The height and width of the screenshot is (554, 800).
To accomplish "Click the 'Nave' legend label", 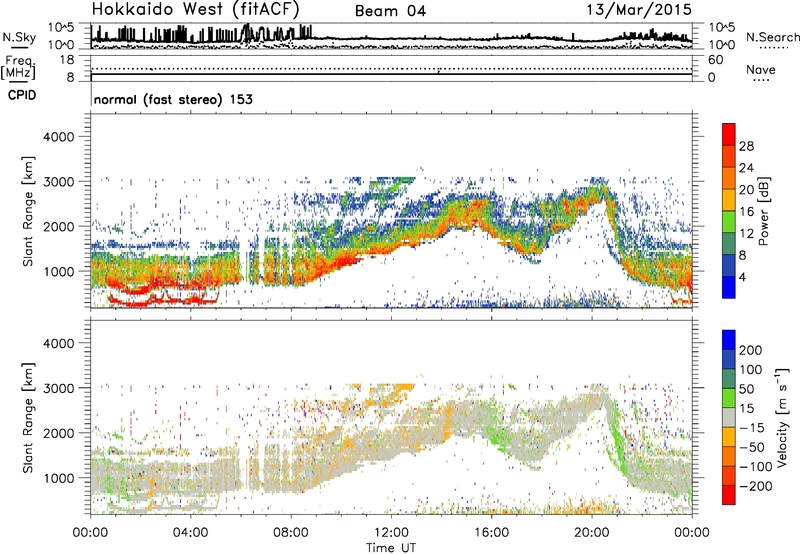I will coord(761,70).
